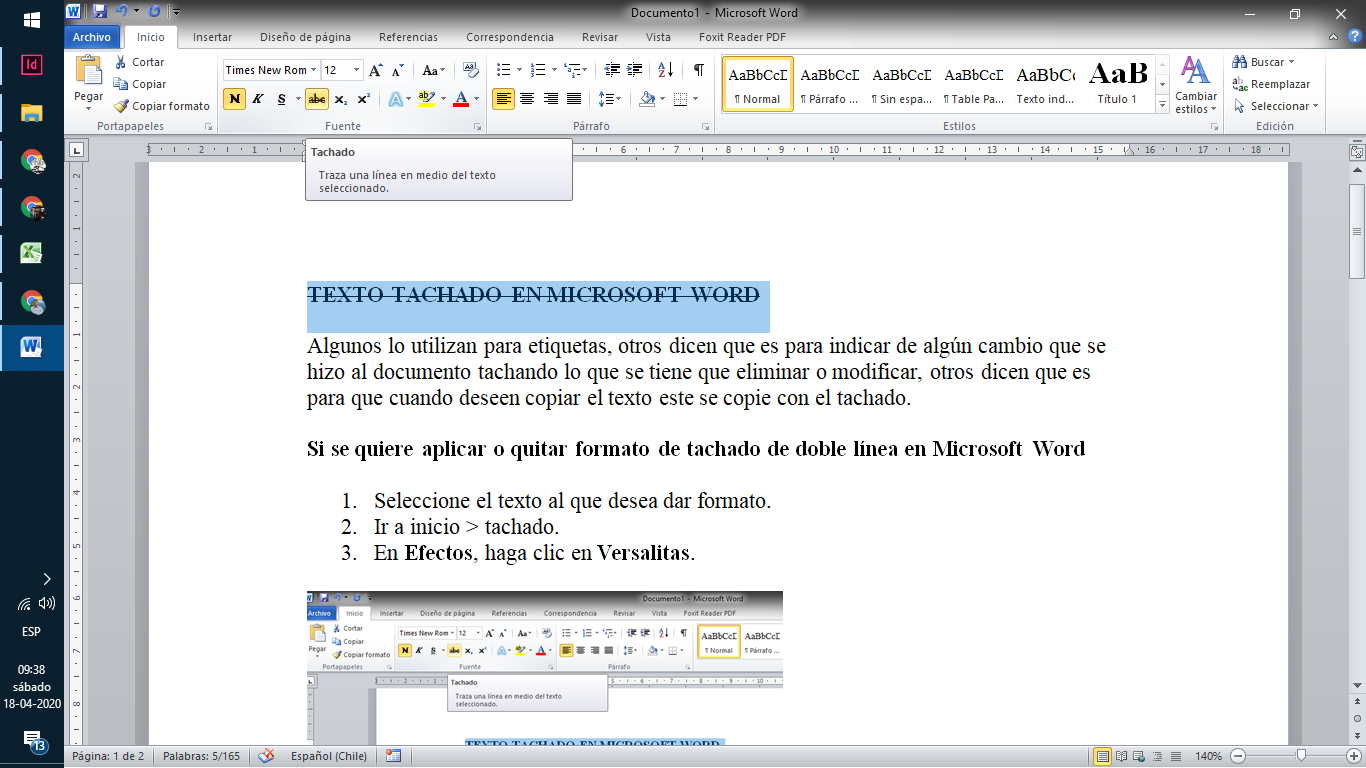Image resolution: width=1366 pixels, height=768 pixels.
Task: Click the Save icon in quick access toolbar
Action: pos(100,12)
